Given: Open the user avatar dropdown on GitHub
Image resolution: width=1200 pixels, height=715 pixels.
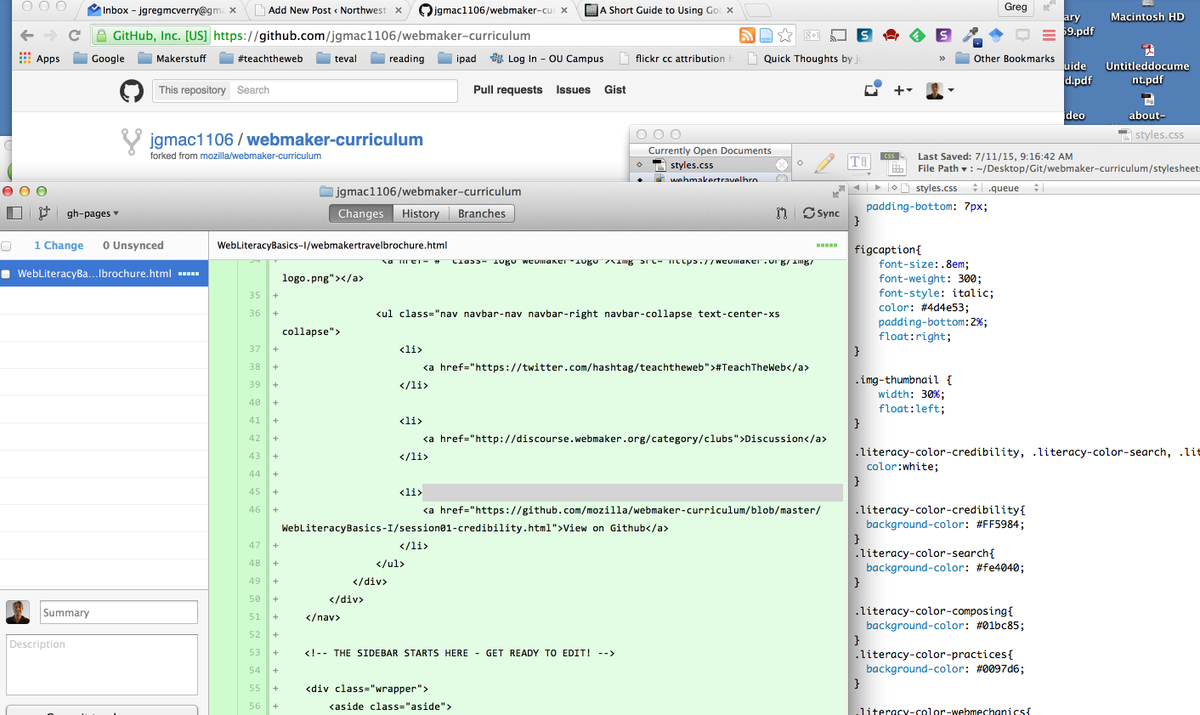Looking at the screenshot, I should pos(940,90).
